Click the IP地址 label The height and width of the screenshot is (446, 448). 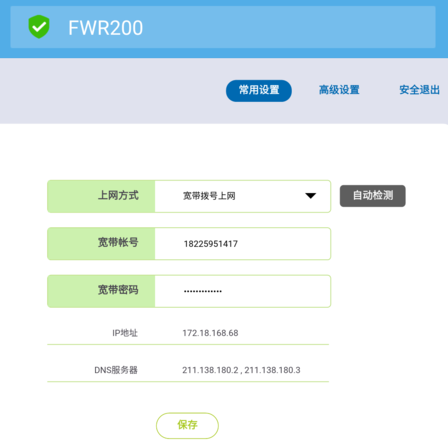pyautogui.click(x=125, y=333)
